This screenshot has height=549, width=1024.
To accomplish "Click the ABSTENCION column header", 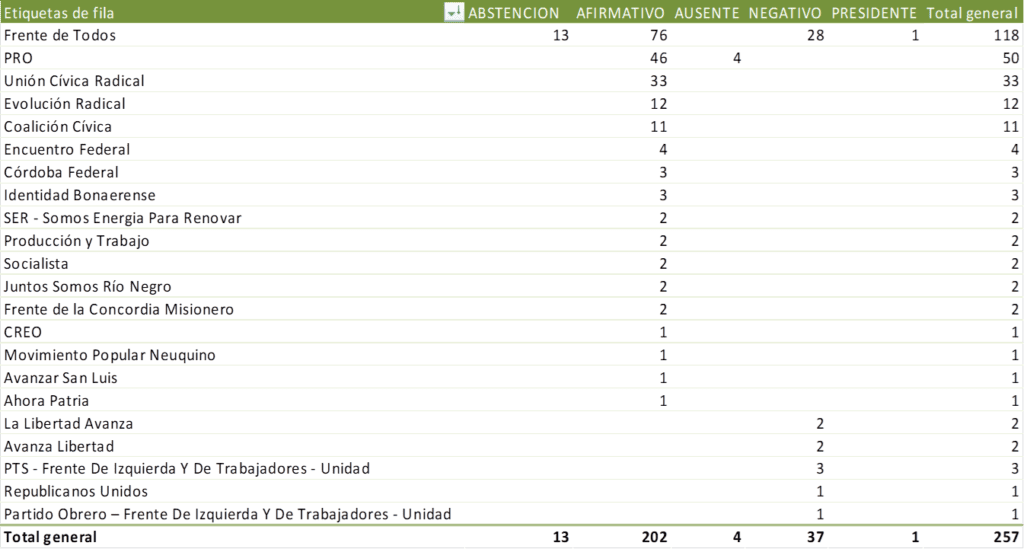I will pos(514,13).
